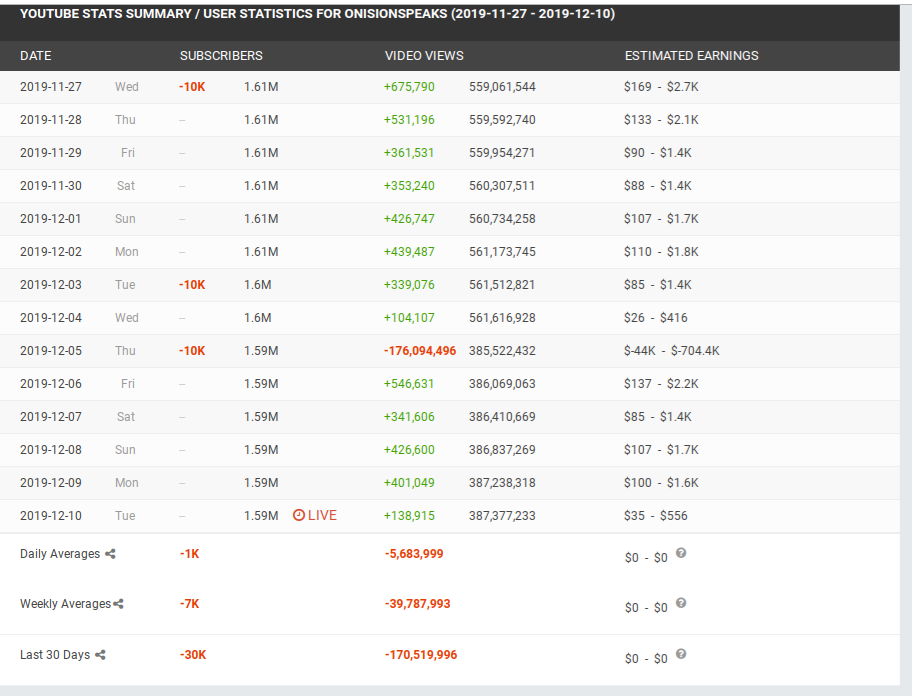Click the date 2019-12-02
This screenshot has height=696, width=912.
(x=51, y=252)
